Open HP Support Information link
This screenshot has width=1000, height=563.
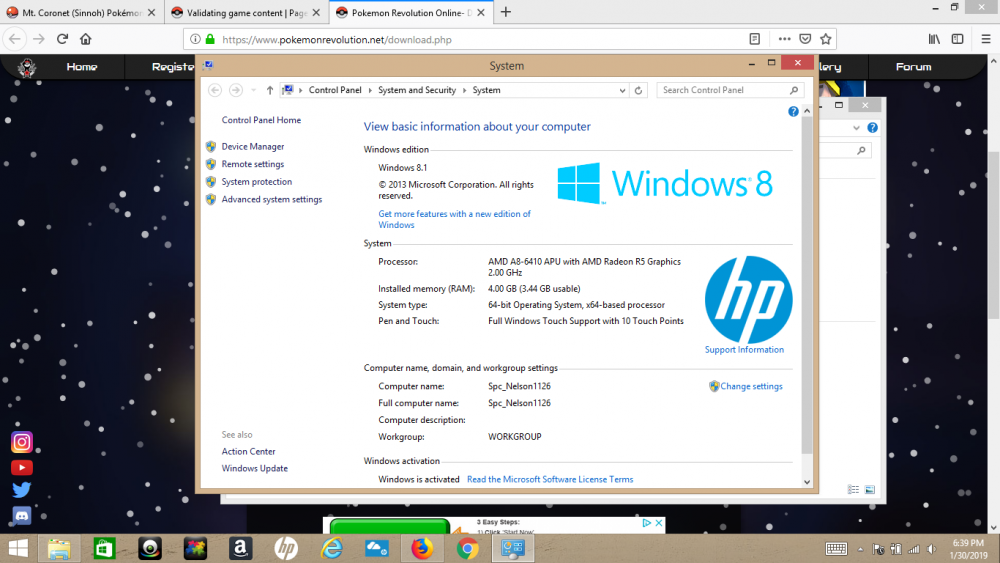coord(744,350)
